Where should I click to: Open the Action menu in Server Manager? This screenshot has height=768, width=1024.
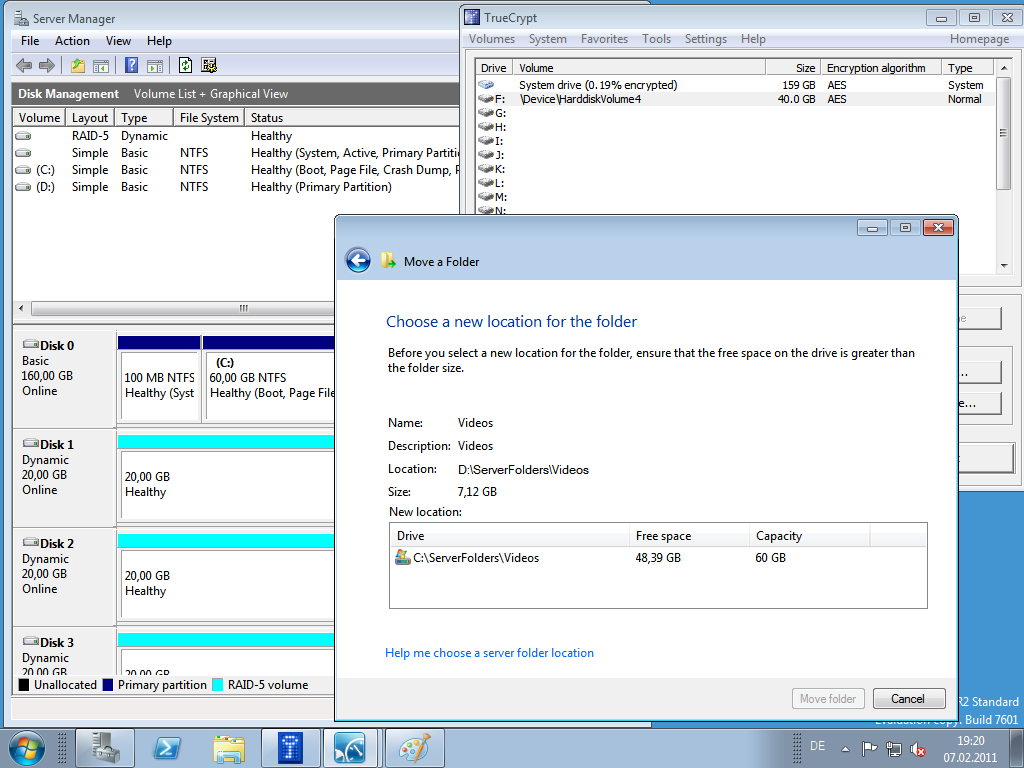click(x=72, y=41)
